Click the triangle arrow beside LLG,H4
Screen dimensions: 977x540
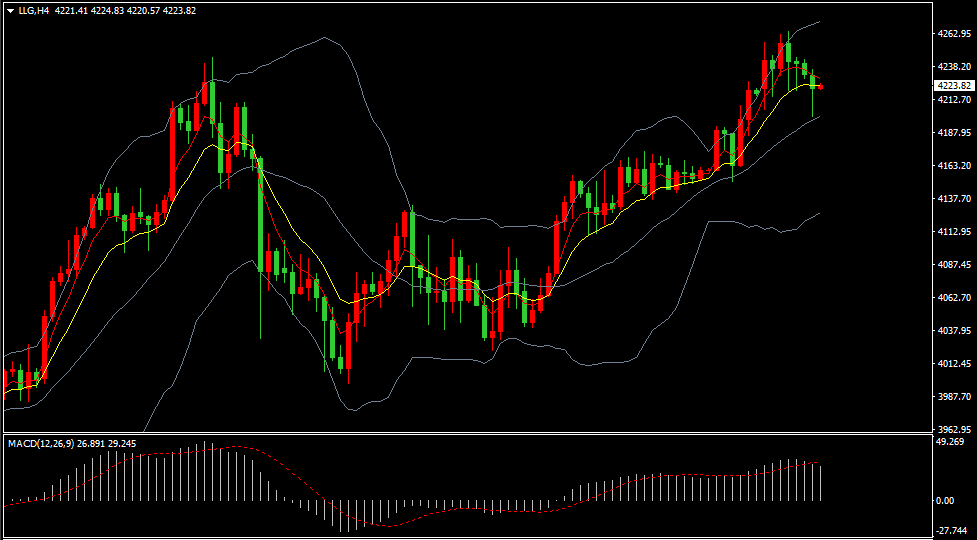coord(10,10)
